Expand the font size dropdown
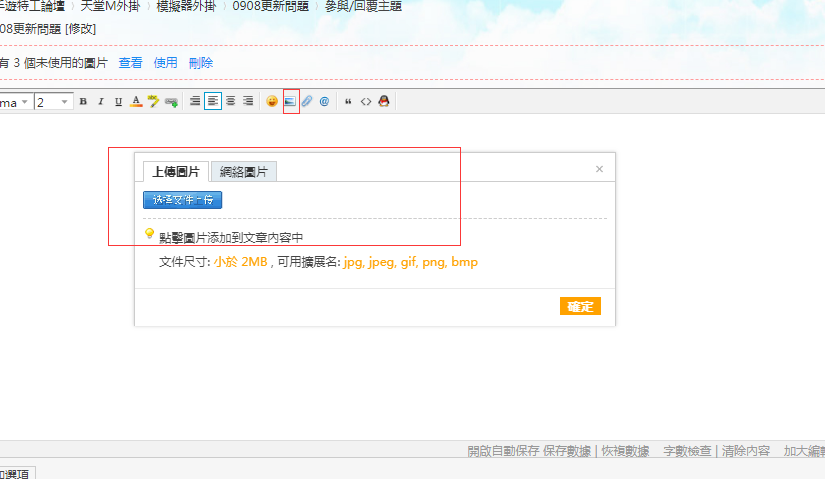 click(x=65, y=101)
